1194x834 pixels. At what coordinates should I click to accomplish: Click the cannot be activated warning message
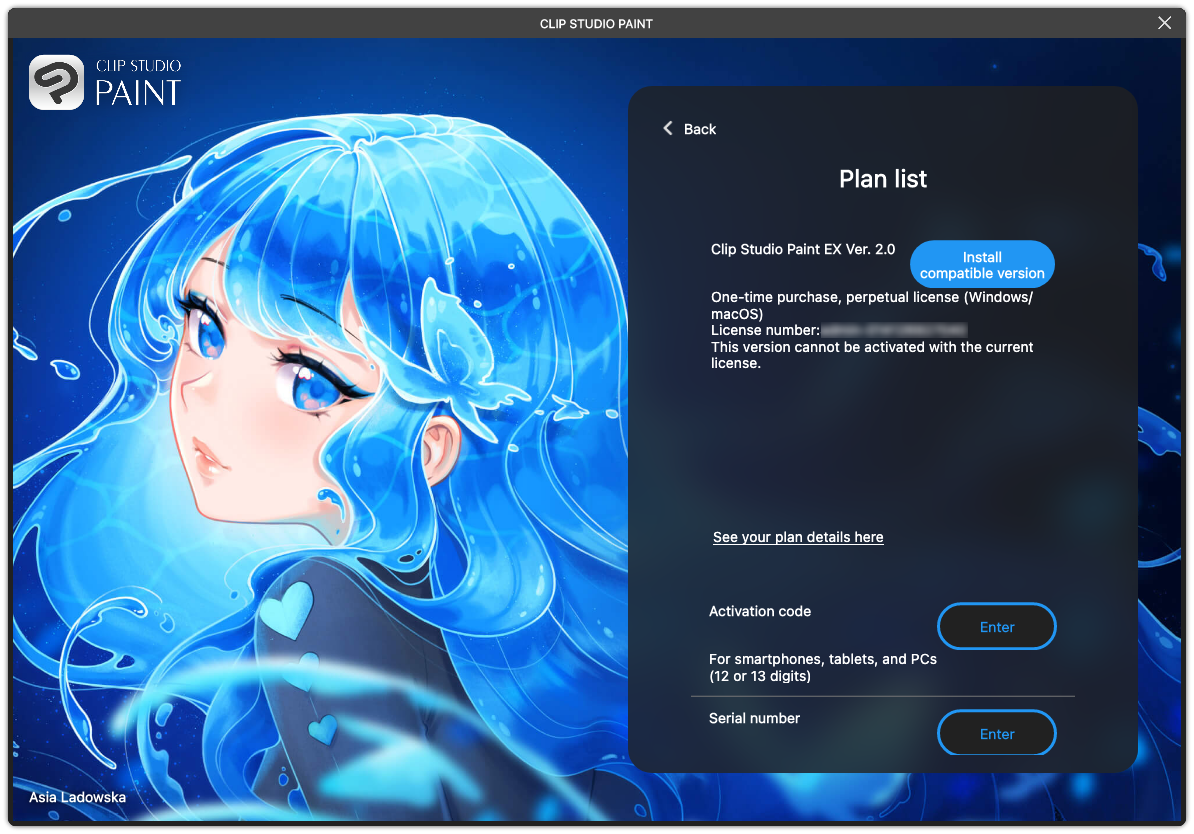tap(871, 355)
